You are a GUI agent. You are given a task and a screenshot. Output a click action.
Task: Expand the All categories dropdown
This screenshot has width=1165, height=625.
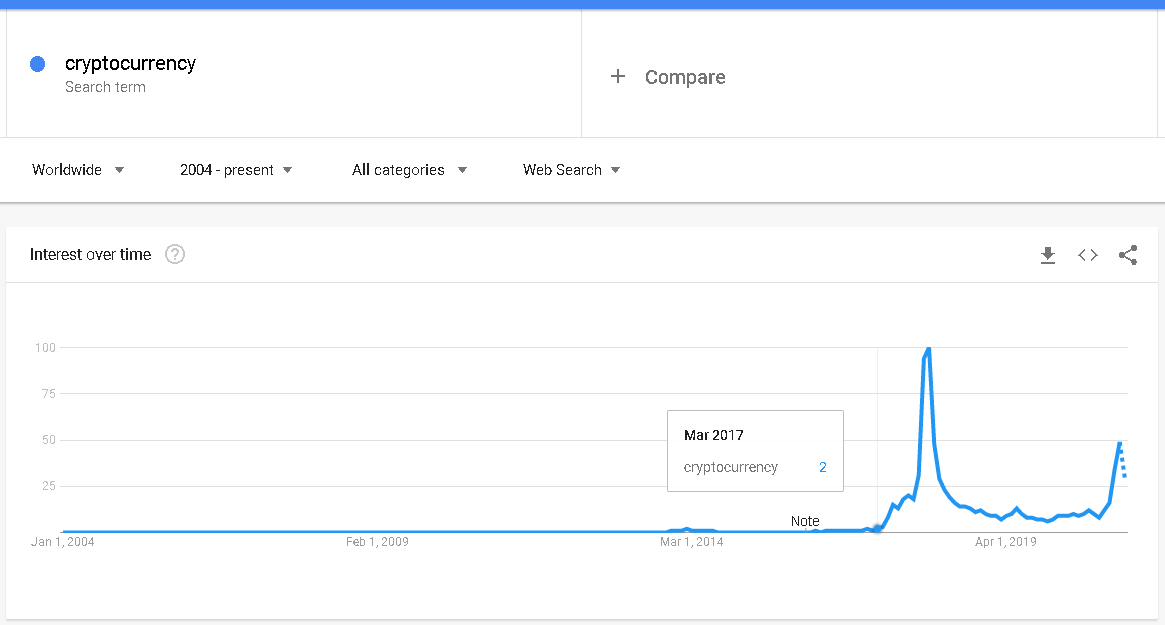(409, 170)
